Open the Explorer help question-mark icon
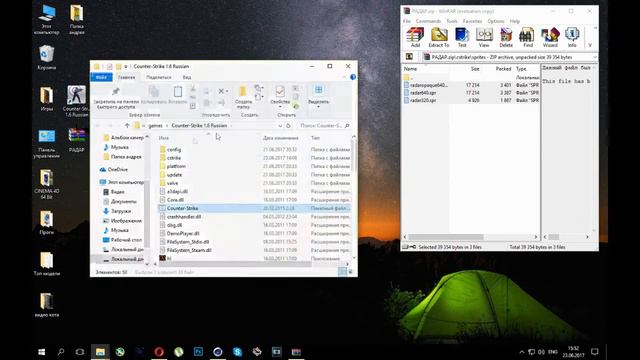The height and width of the screenshot is (360, 640). coord(353,77)
